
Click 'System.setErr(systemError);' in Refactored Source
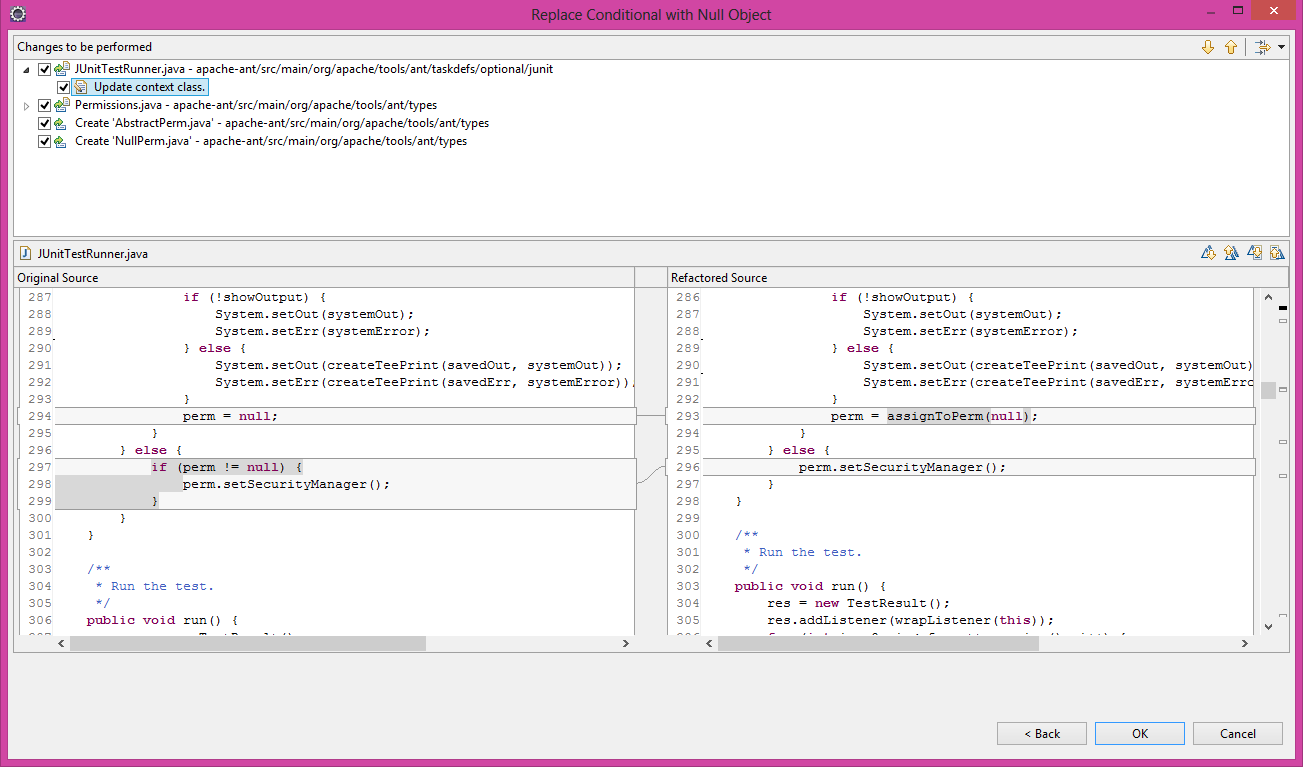971,331
